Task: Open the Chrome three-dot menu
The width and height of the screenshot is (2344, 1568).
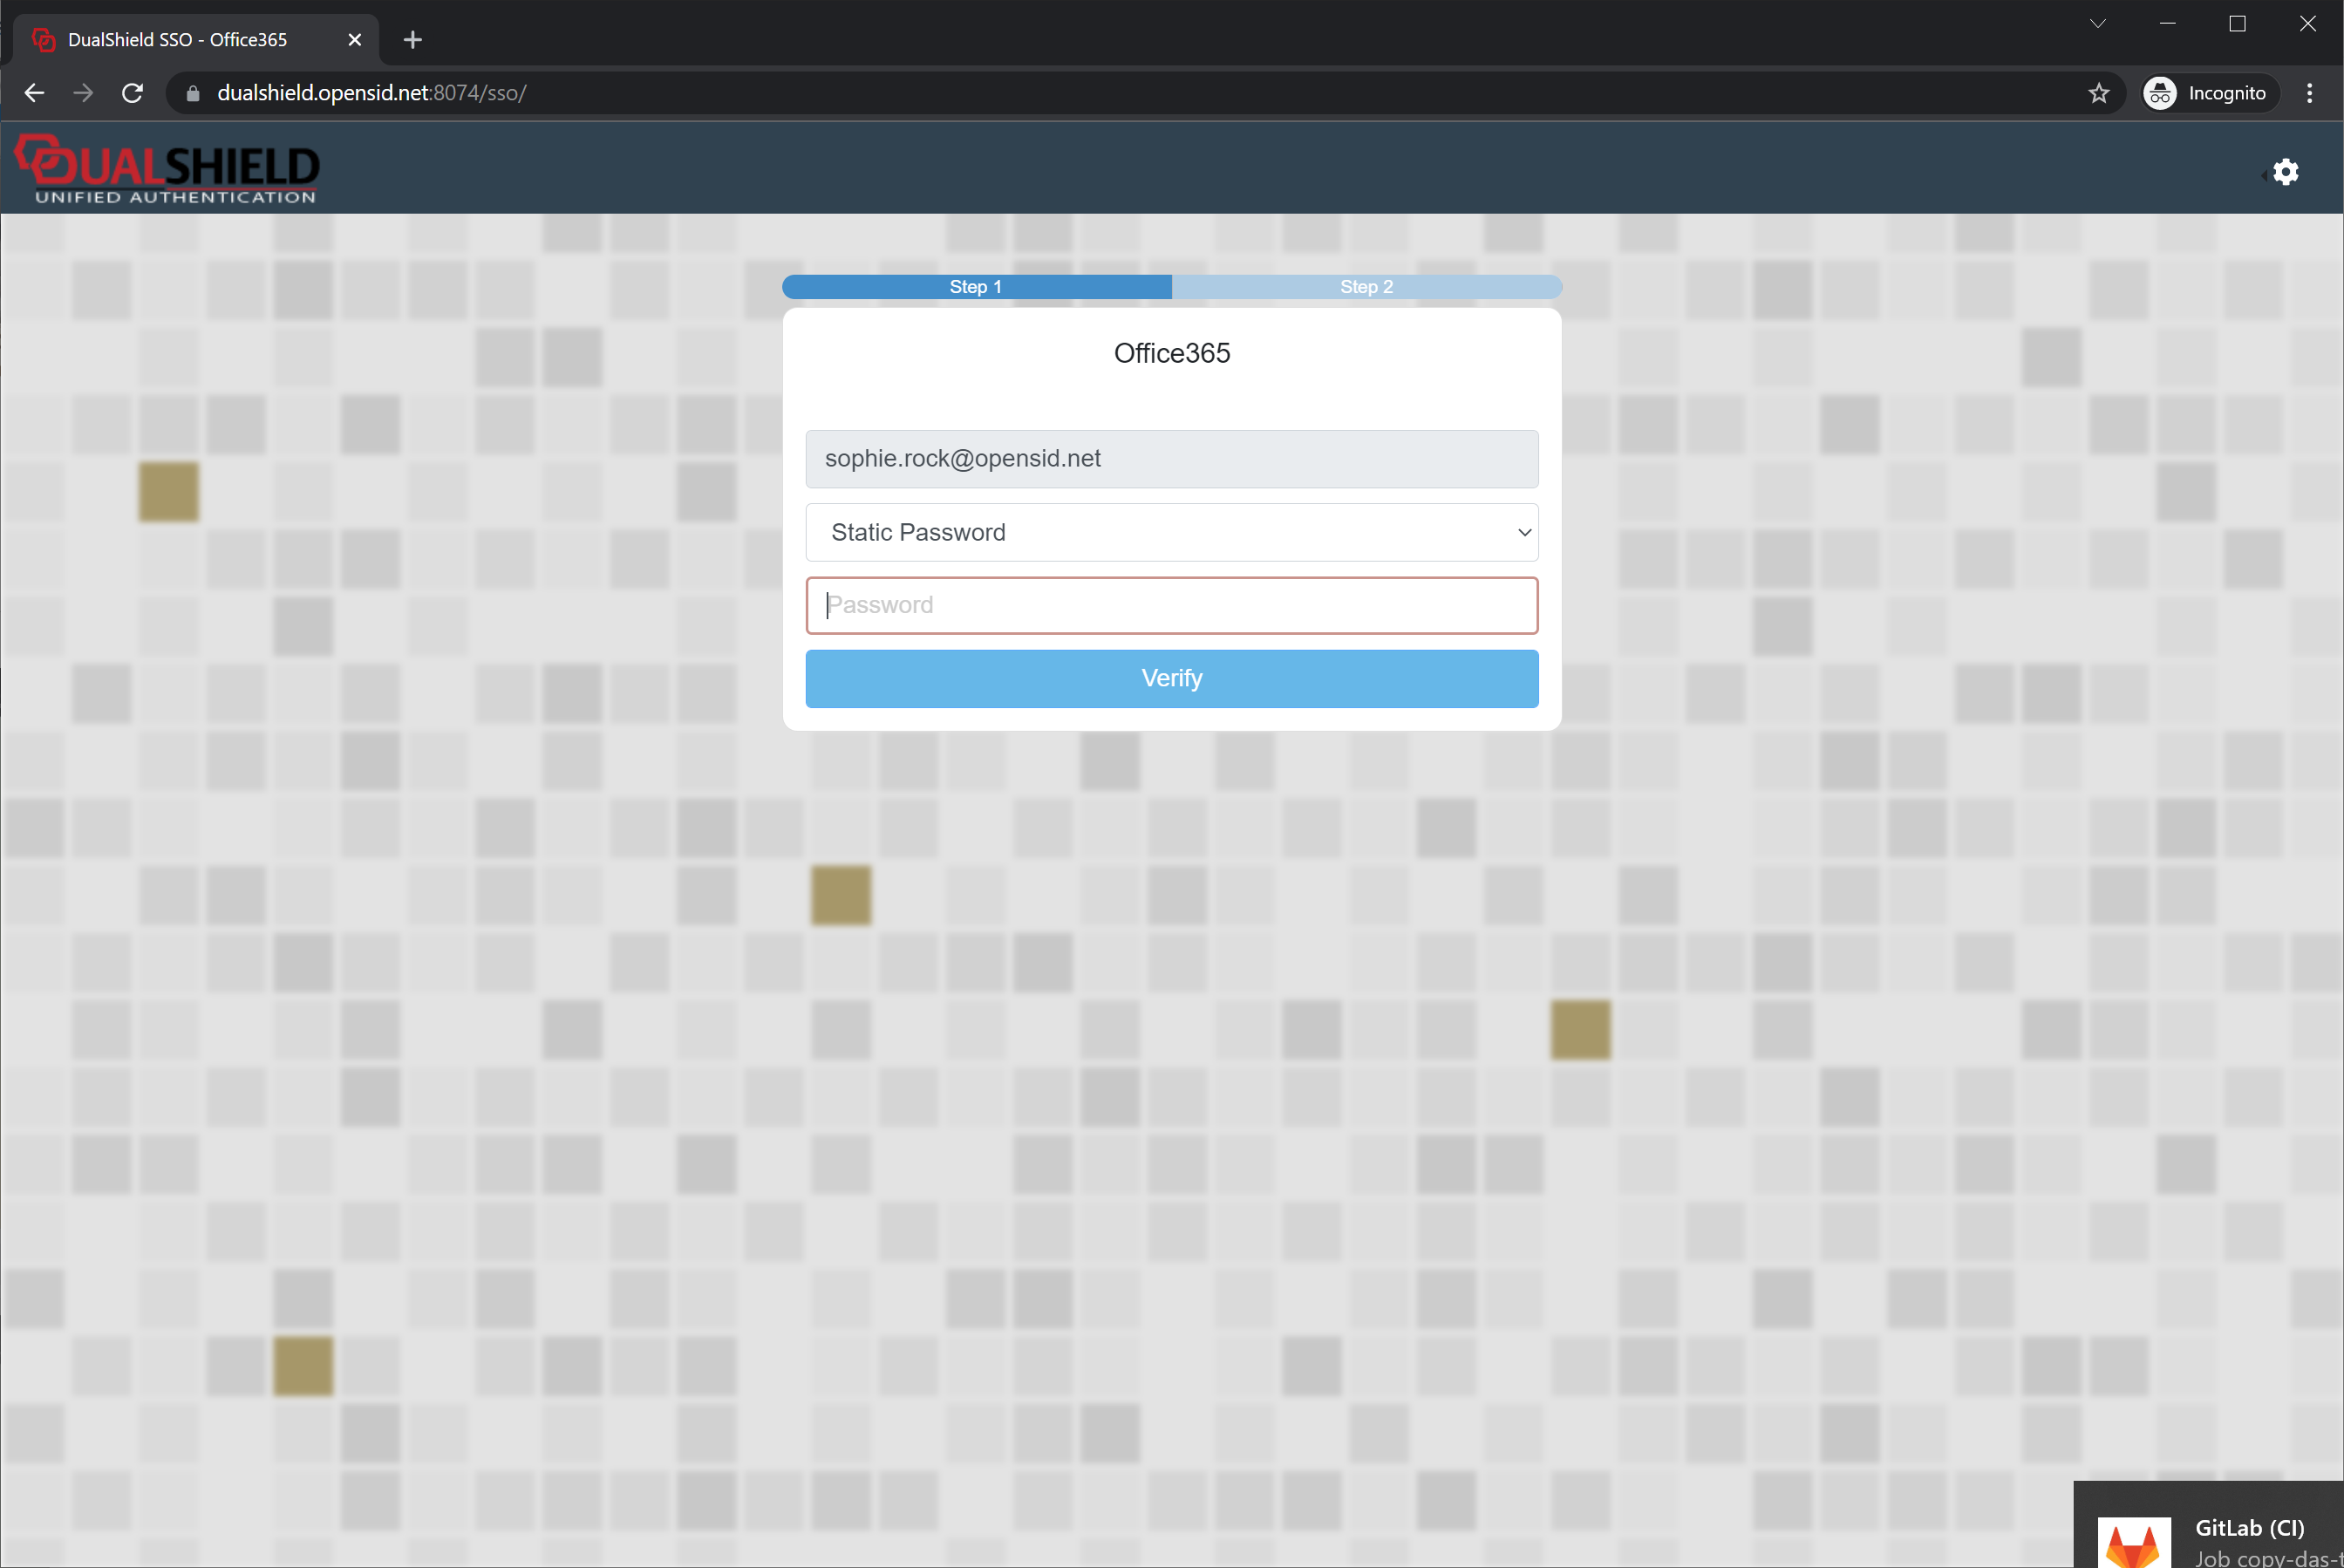Action: pyautogui.click(x=2309, y=93)
